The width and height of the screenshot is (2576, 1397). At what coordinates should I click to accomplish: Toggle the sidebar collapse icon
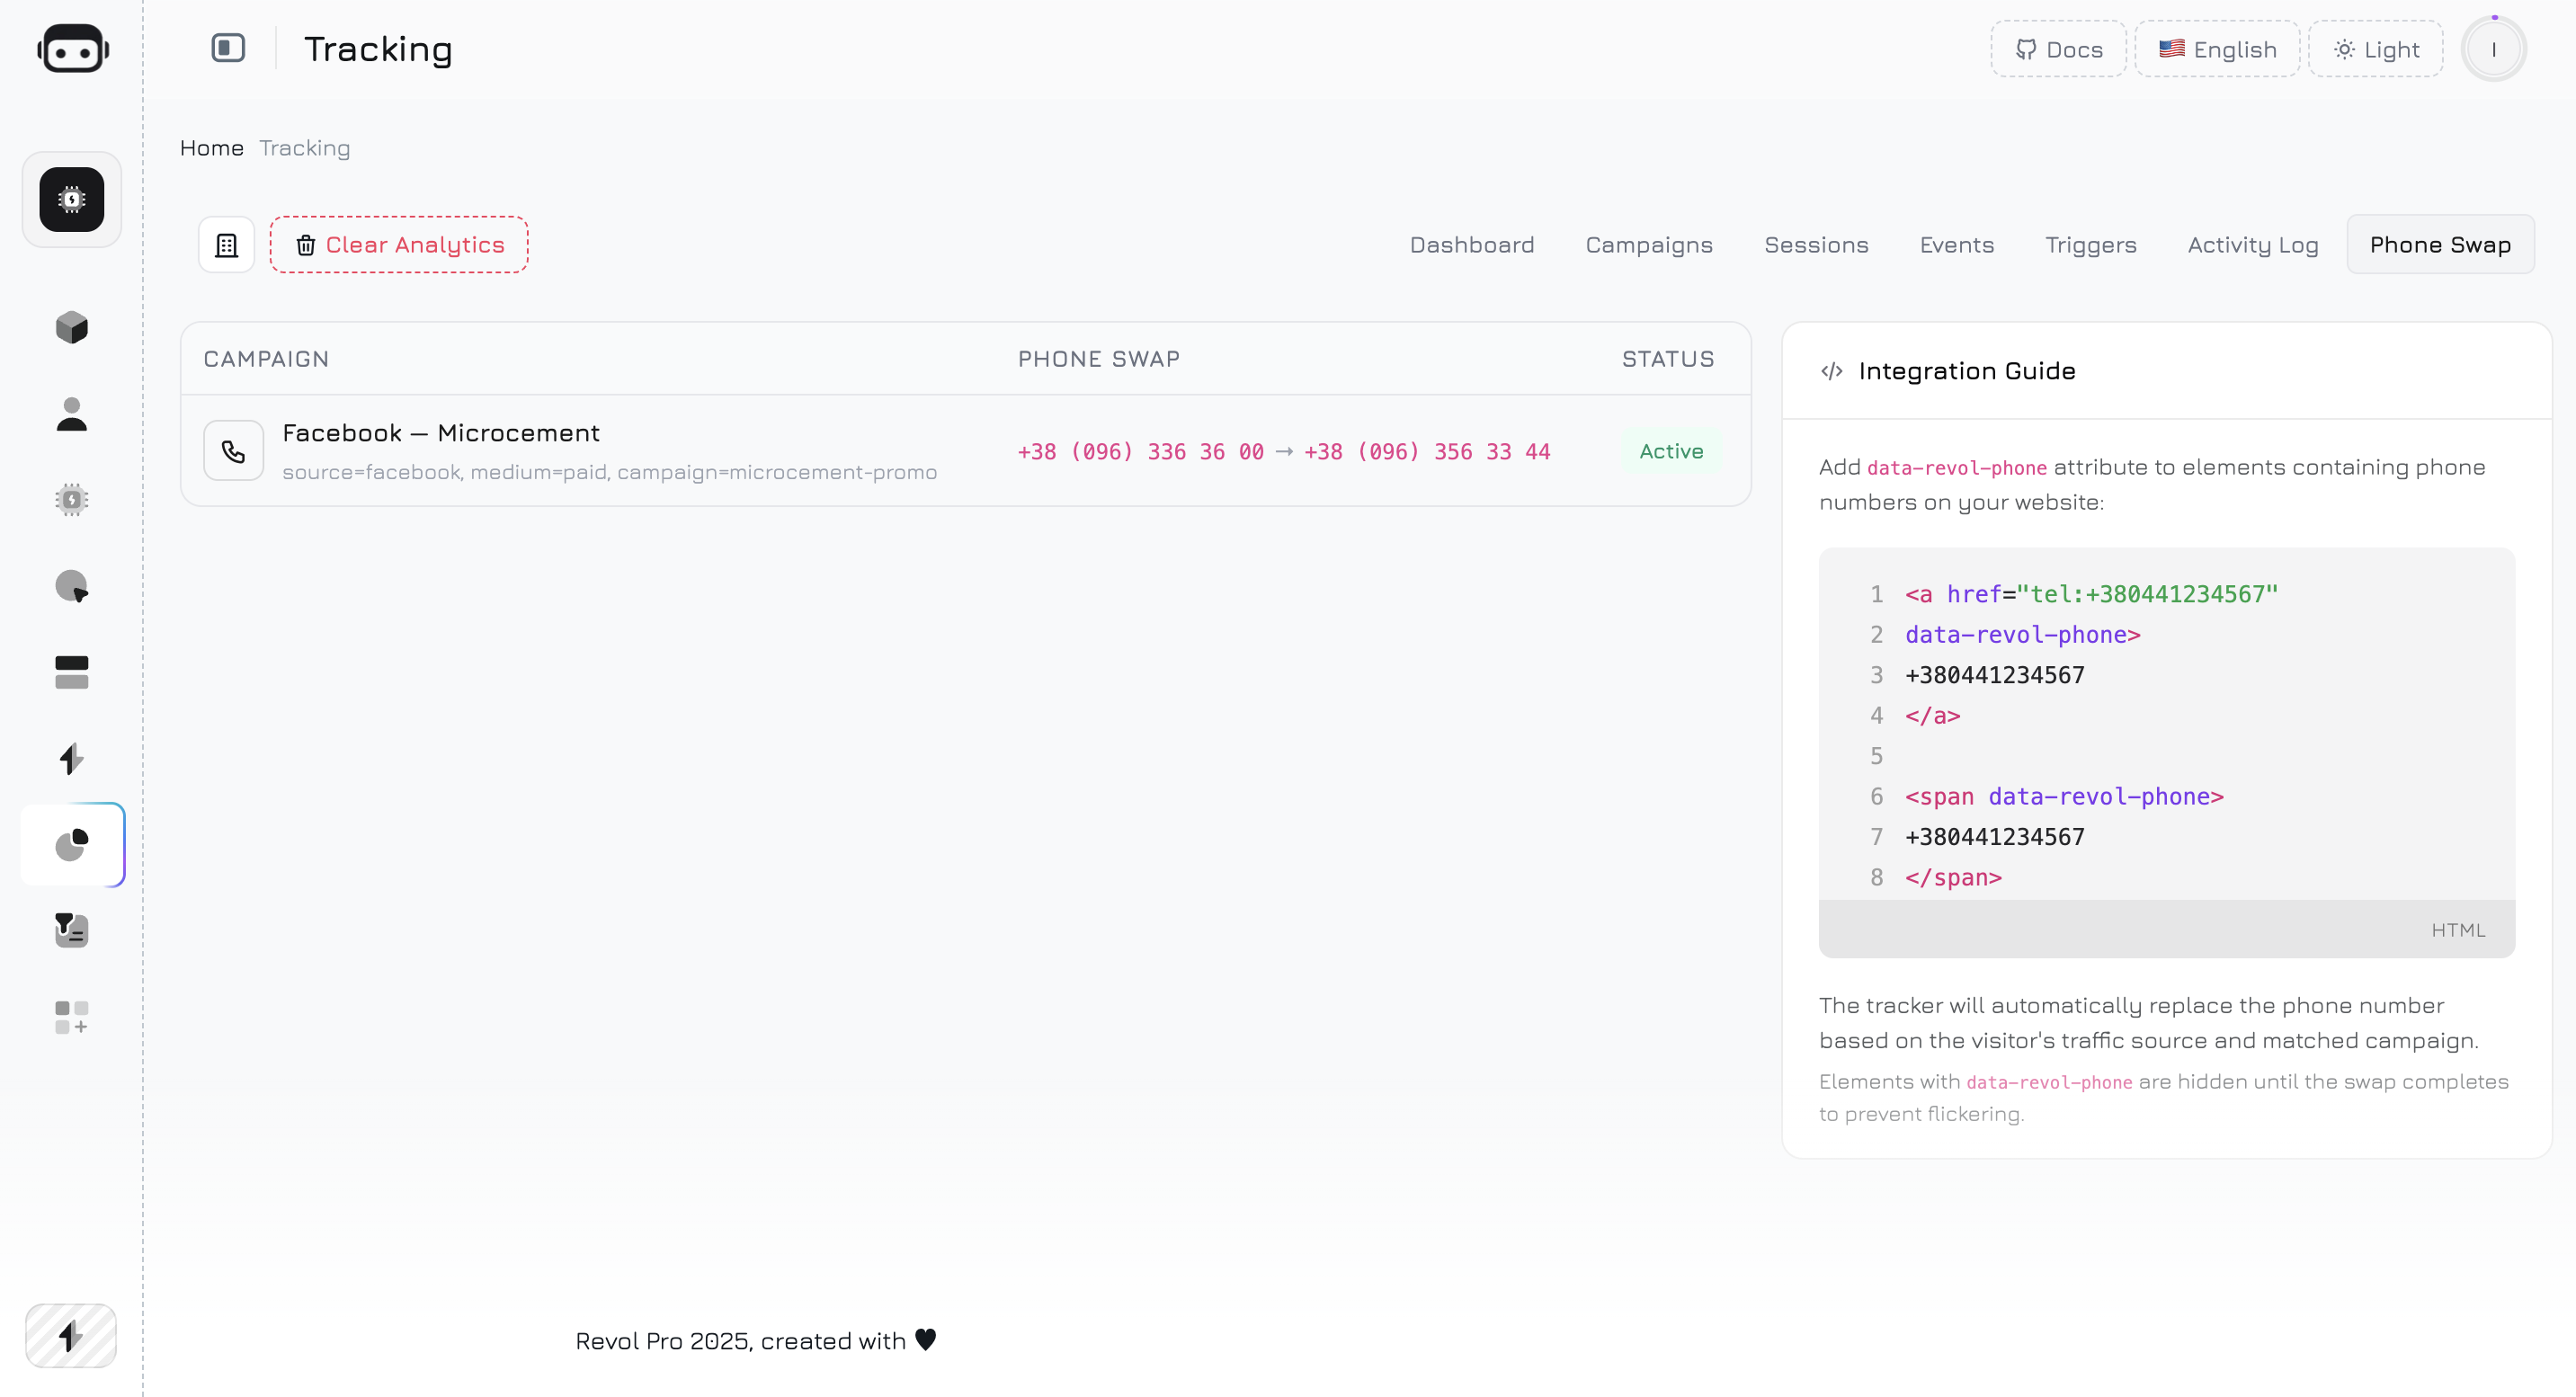tap(228, 48)
